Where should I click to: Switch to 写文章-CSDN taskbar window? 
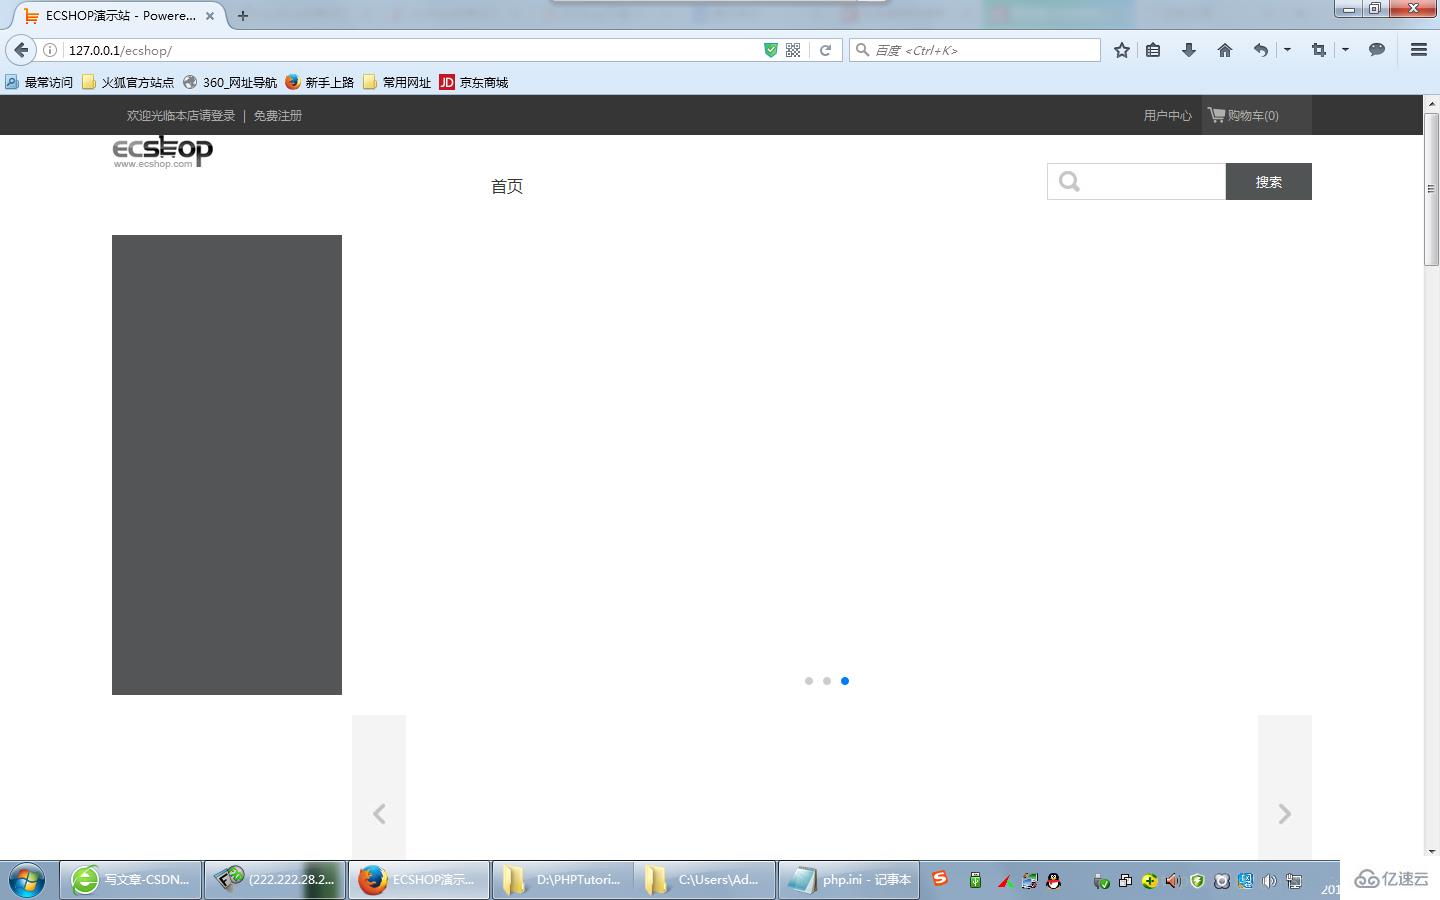coord(131,880)
